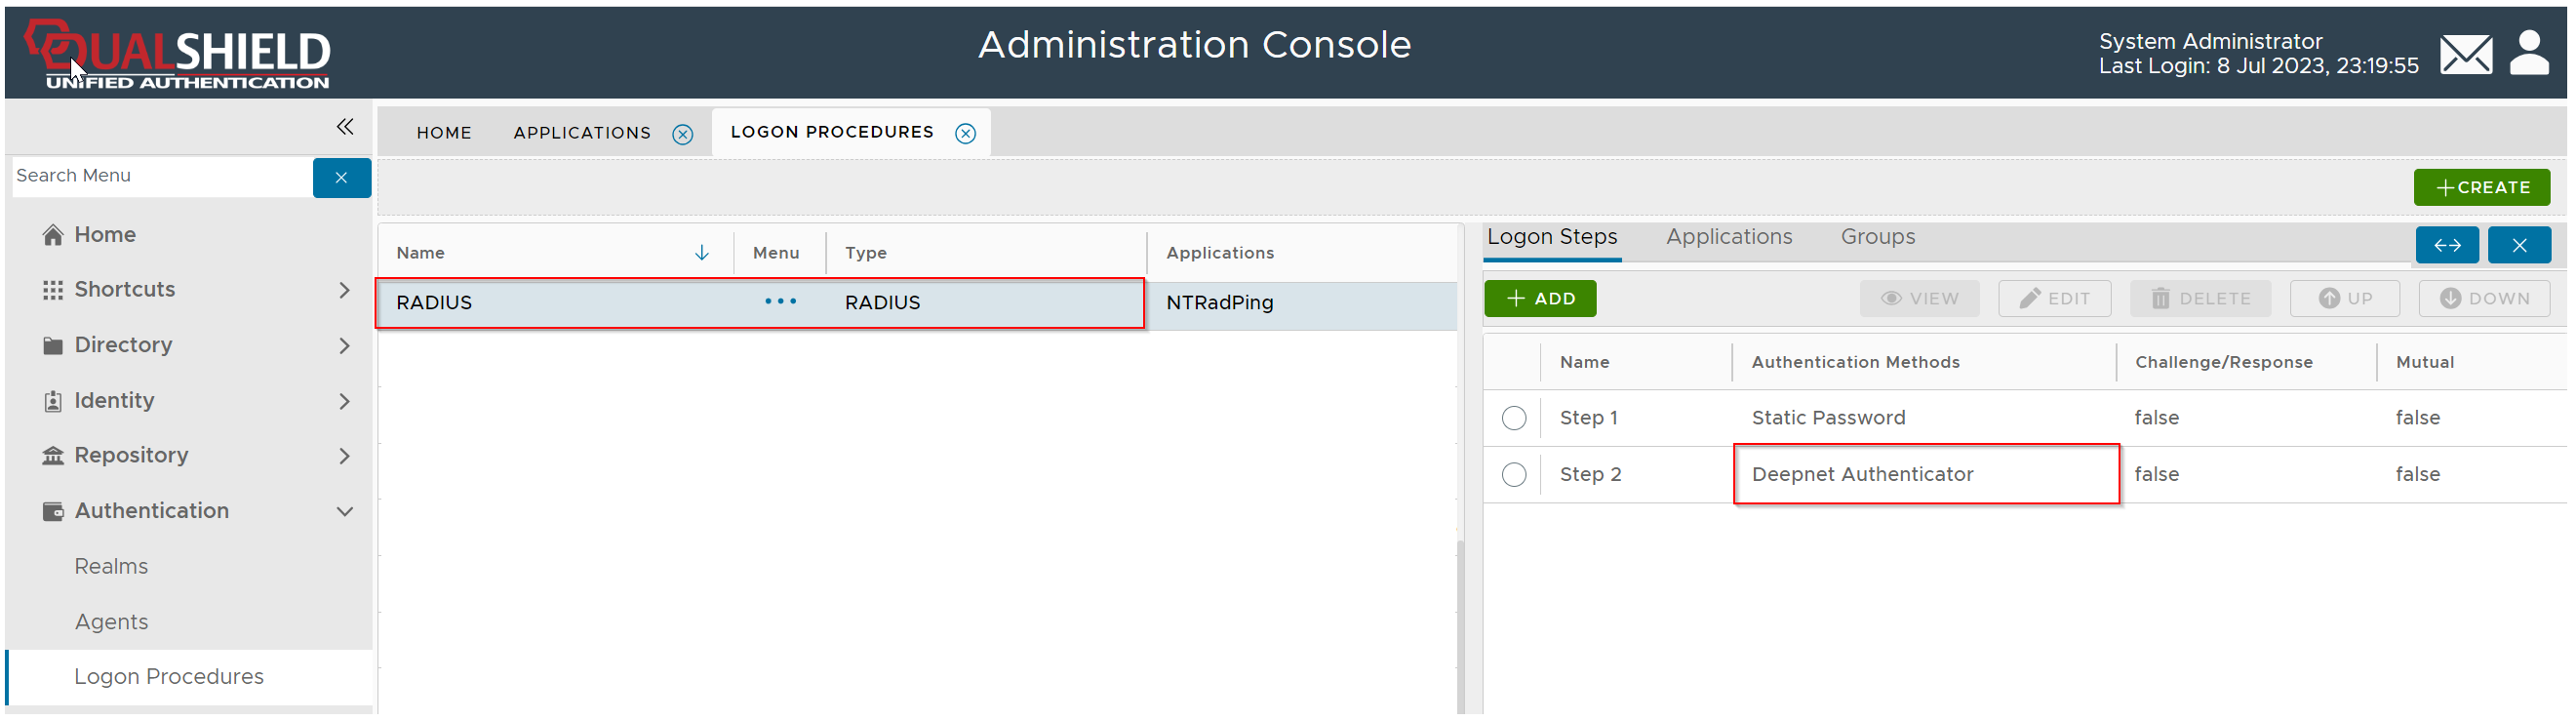Switch to the Applications panel tab
This screenshot has height=721, width=2576.
(1728, 237)
